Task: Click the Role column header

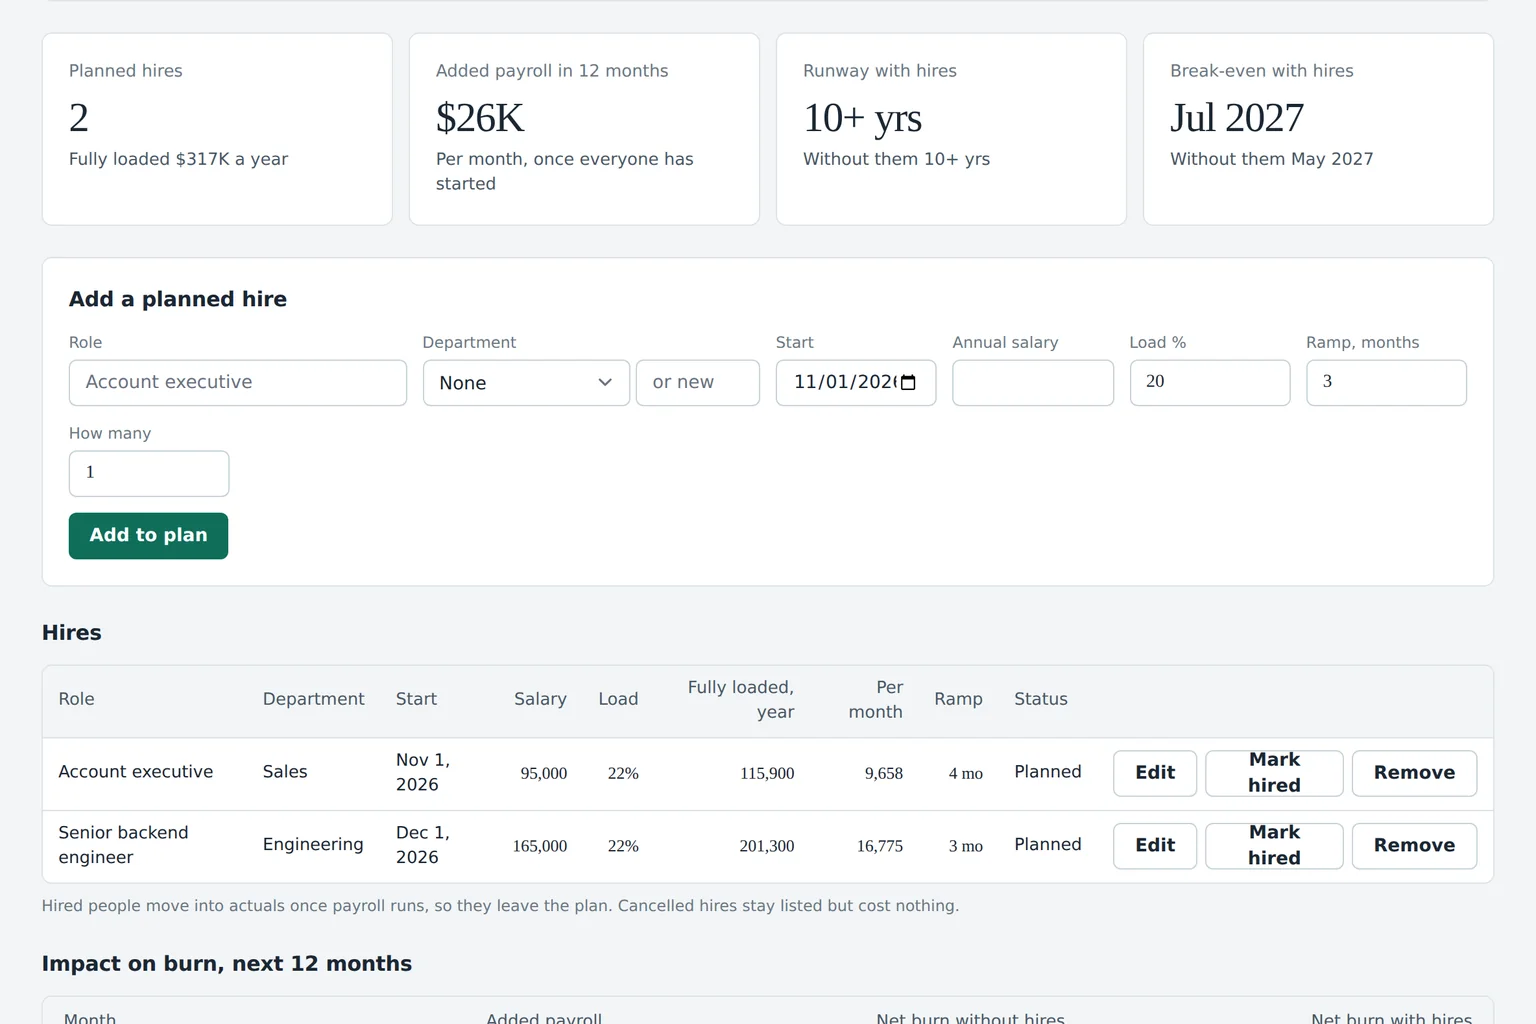Action: 76,699
